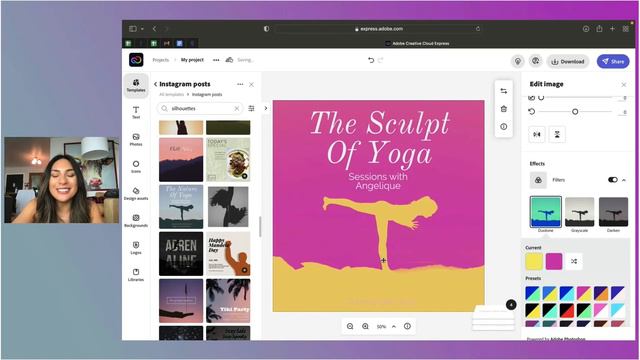Click Sessions with Angelique text on canvas

pyautogui.click(x=378, y=181)
